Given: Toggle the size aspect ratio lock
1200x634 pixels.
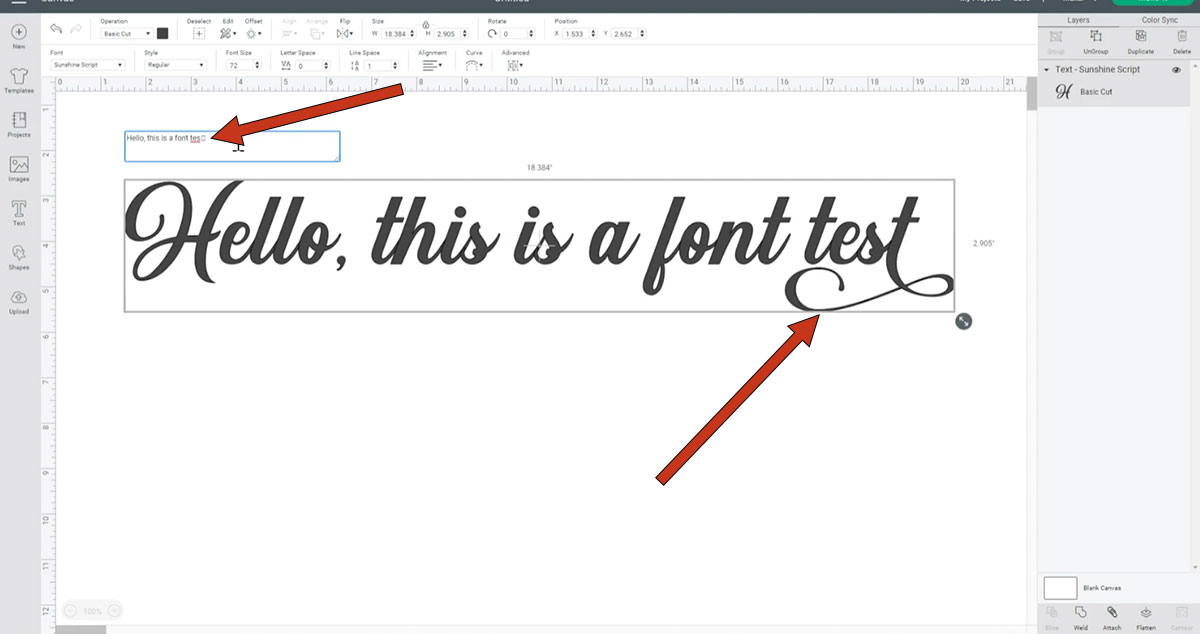Looking at the screenshot, I should click(426, 24).
